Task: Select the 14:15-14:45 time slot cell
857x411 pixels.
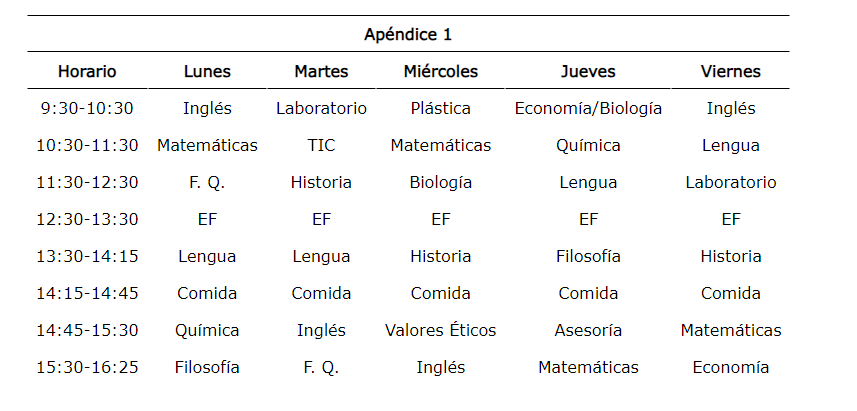Action: point(87,293)
